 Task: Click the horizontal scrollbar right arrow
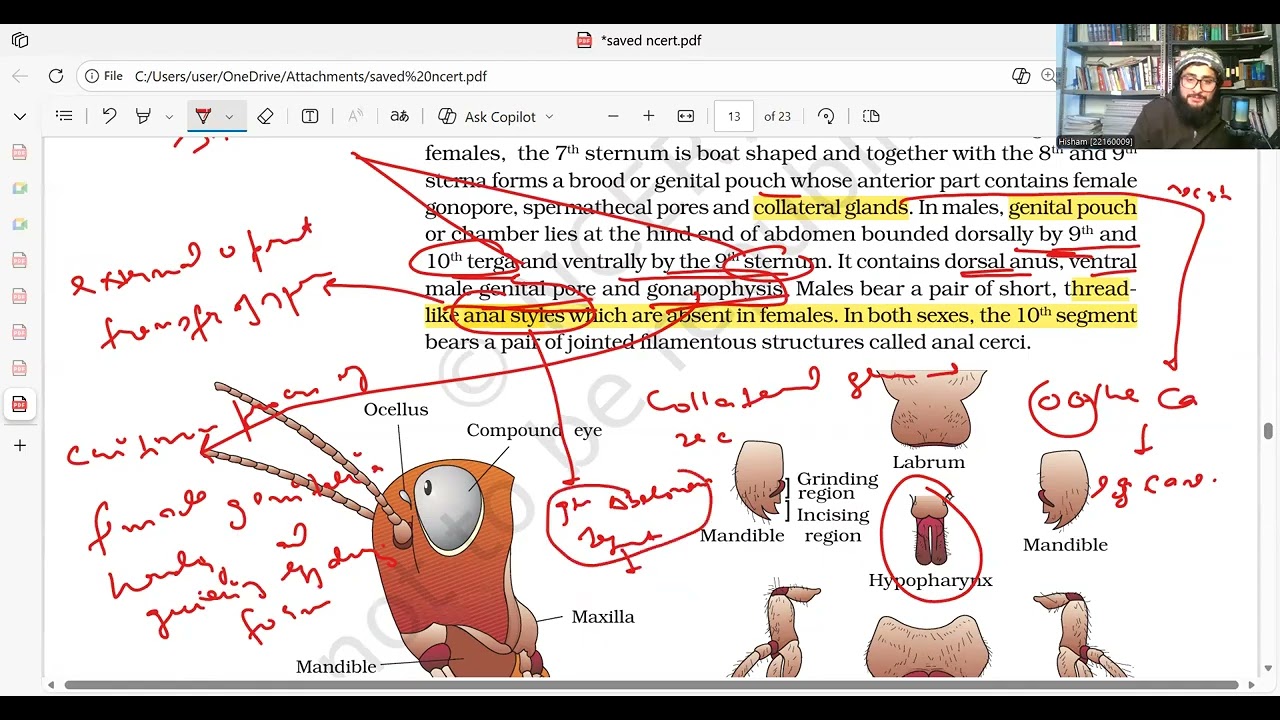tap(1252, 685)
